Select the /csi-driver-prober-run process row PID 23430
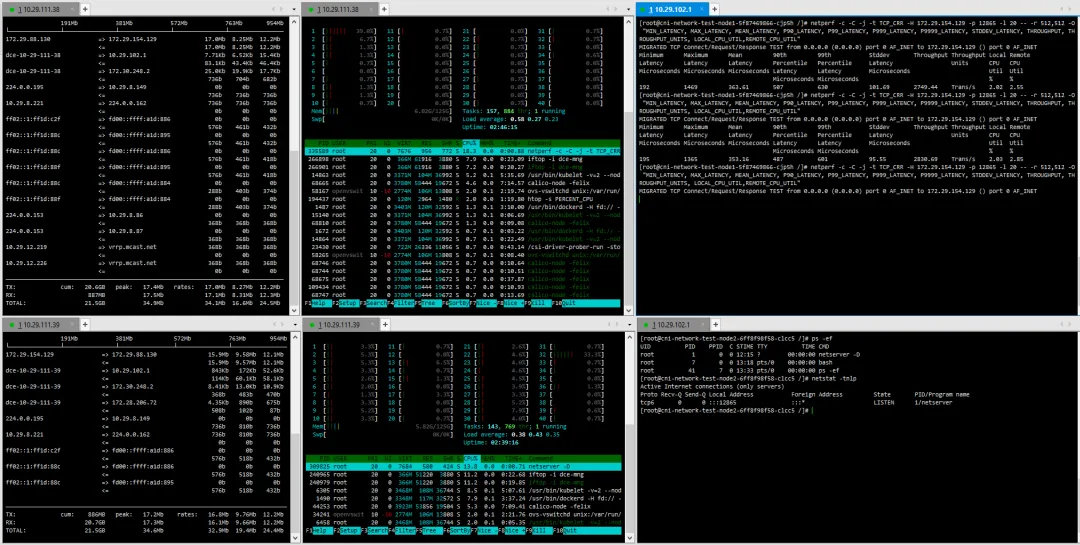 point(464,247)
